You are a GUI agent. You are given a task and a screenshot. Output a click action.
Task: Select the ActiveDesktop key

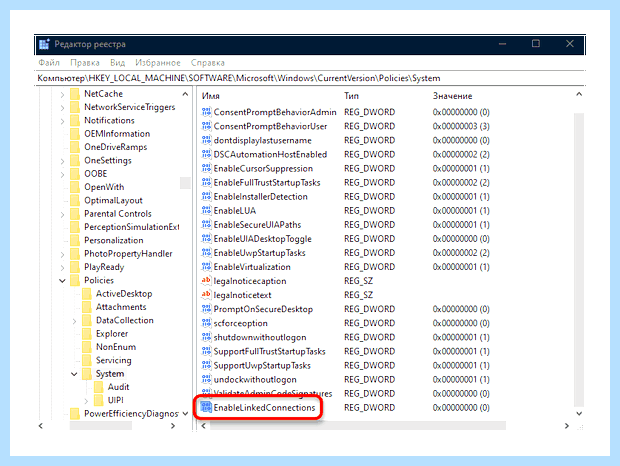click(x=124, y=294)
